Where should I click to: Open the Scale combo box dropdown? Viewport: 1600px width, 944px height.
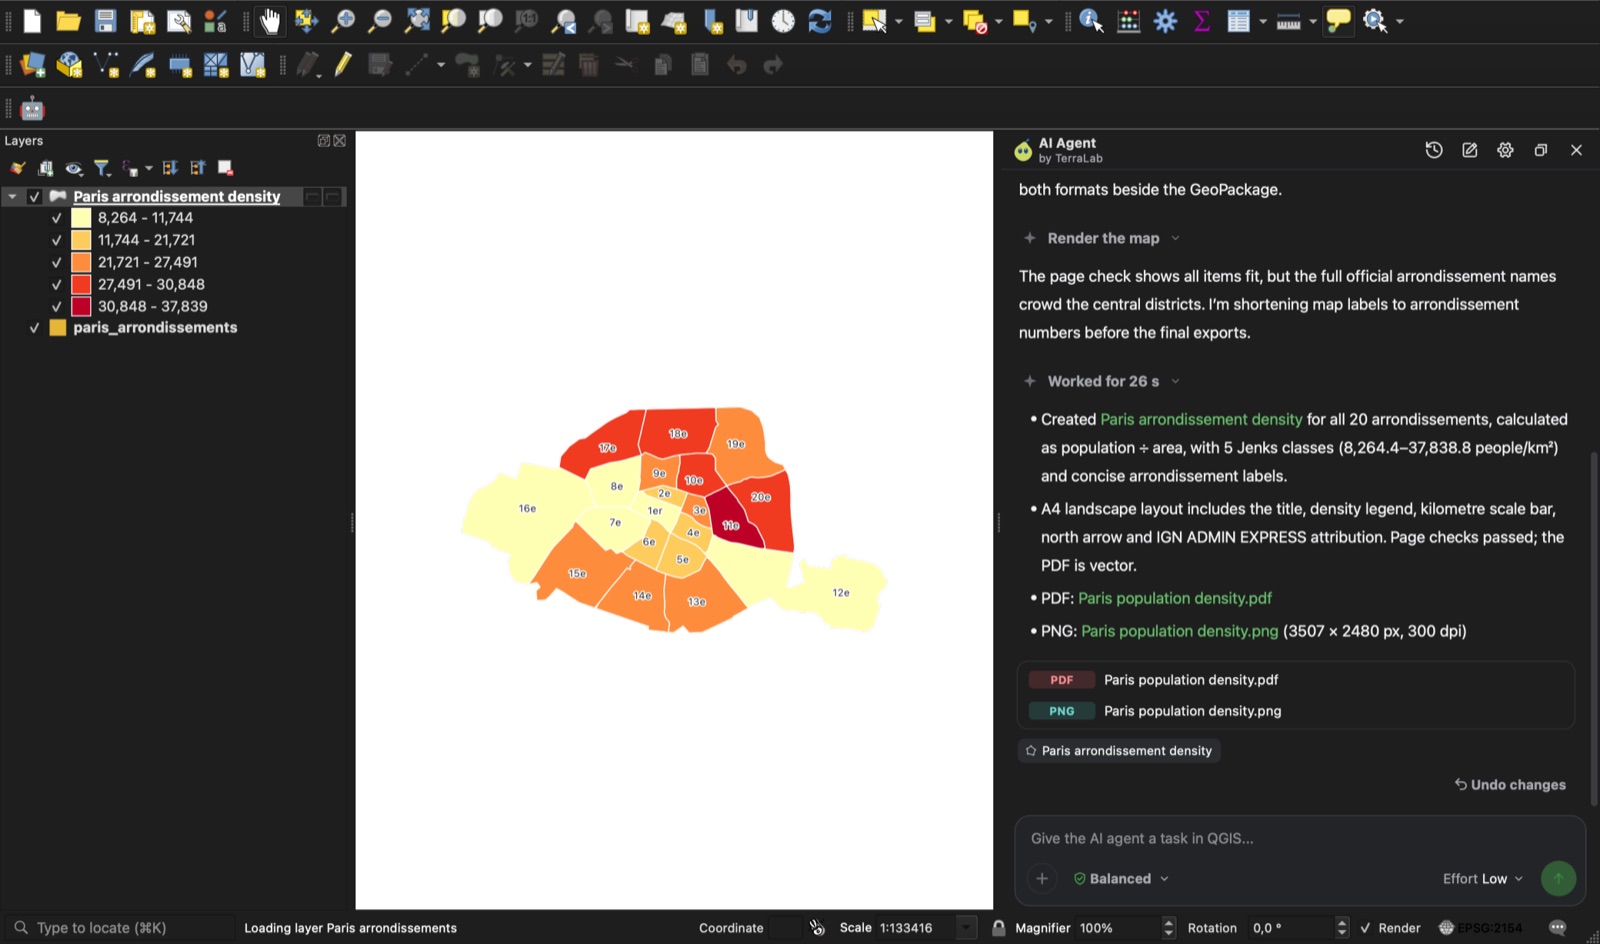pyautogui.click(x=966, y=928)
